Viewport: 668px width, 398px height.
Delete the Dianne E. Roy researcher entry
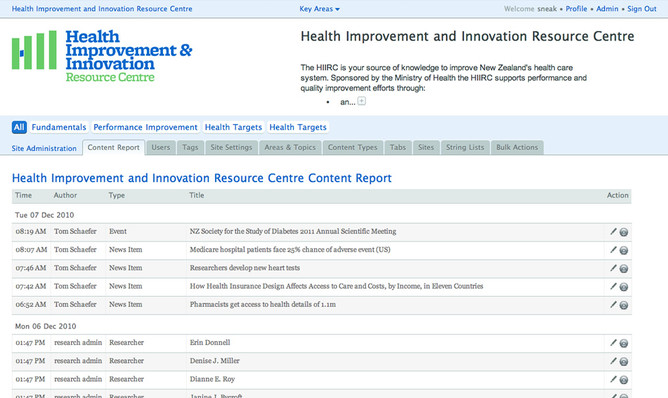[x=624, y=380]
